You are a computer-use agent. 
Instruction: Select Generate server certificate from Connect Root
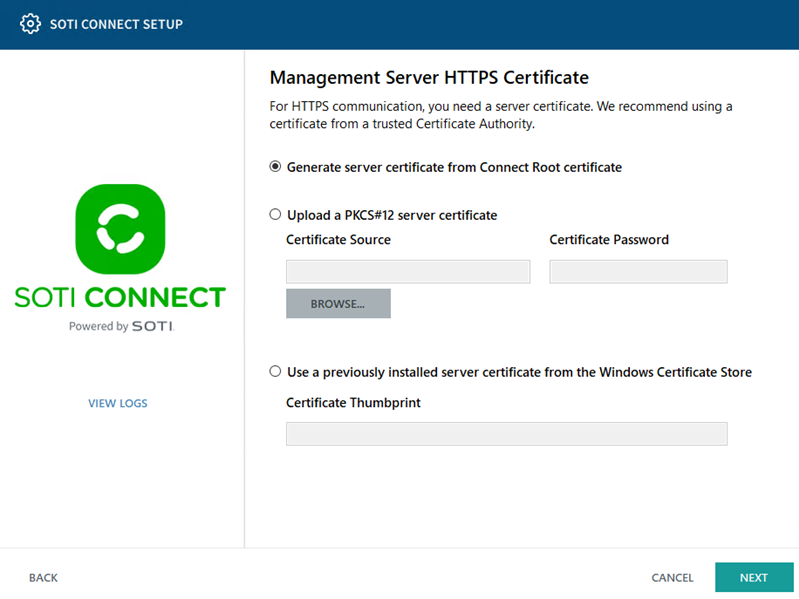[275, 167]
